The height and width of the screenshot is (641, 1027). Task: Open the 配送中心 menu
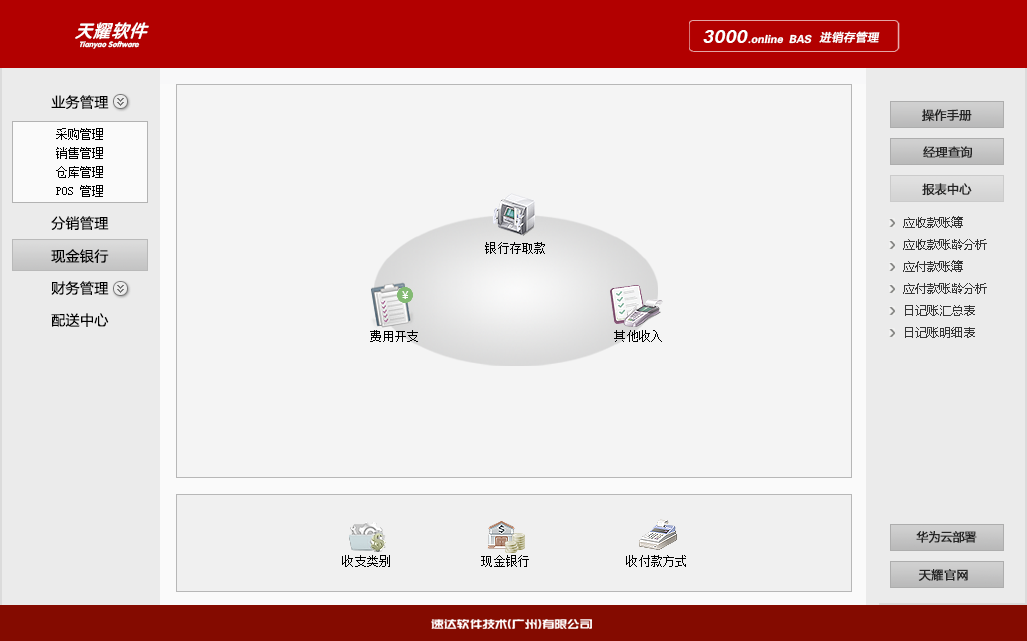tap(79, 320)
